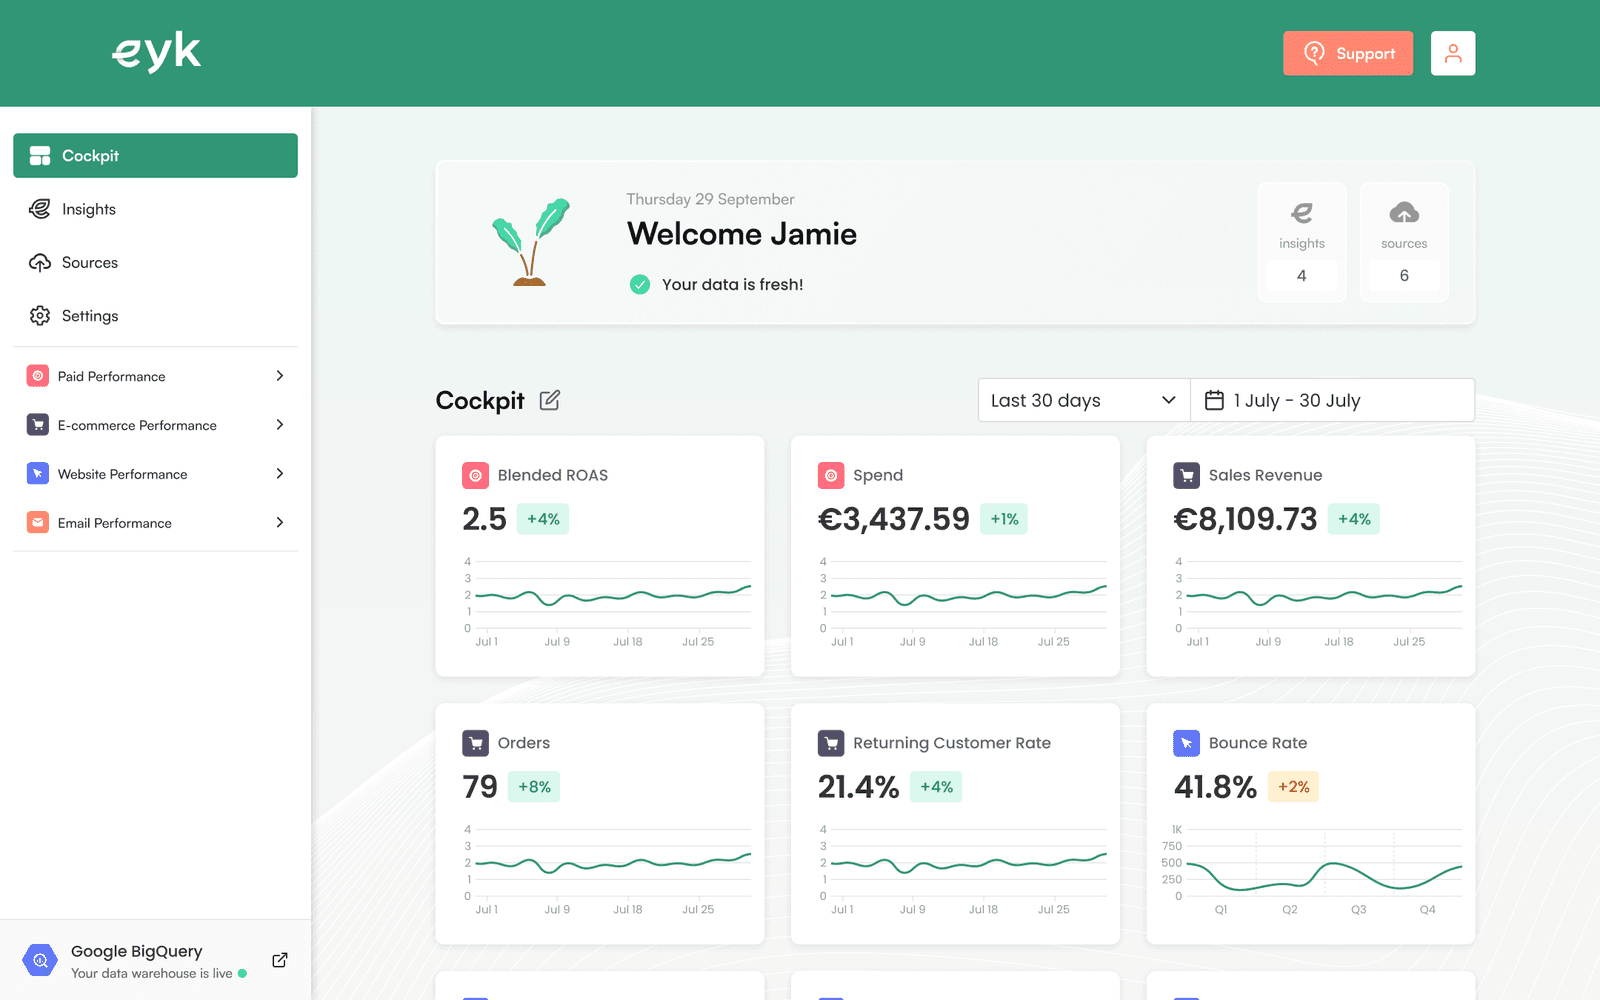
Task: Click the Blended ROAS target icon
Action: coord(475,475)
